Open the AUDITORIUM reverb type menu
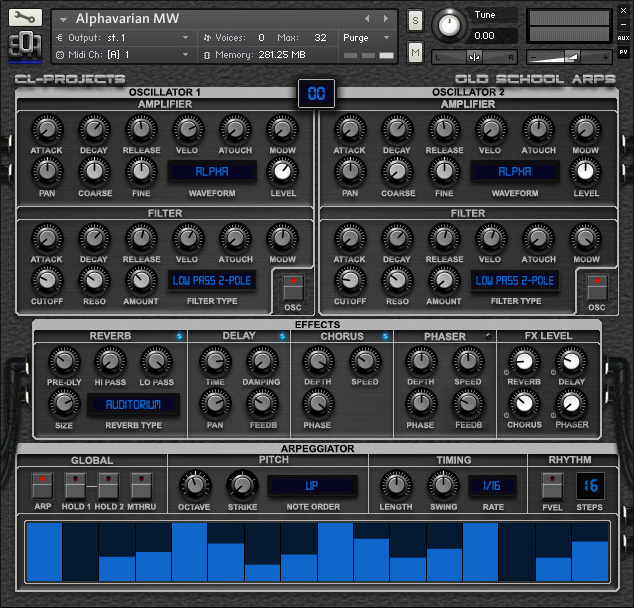Screen dimensions: 634x608 pos(133,405)
